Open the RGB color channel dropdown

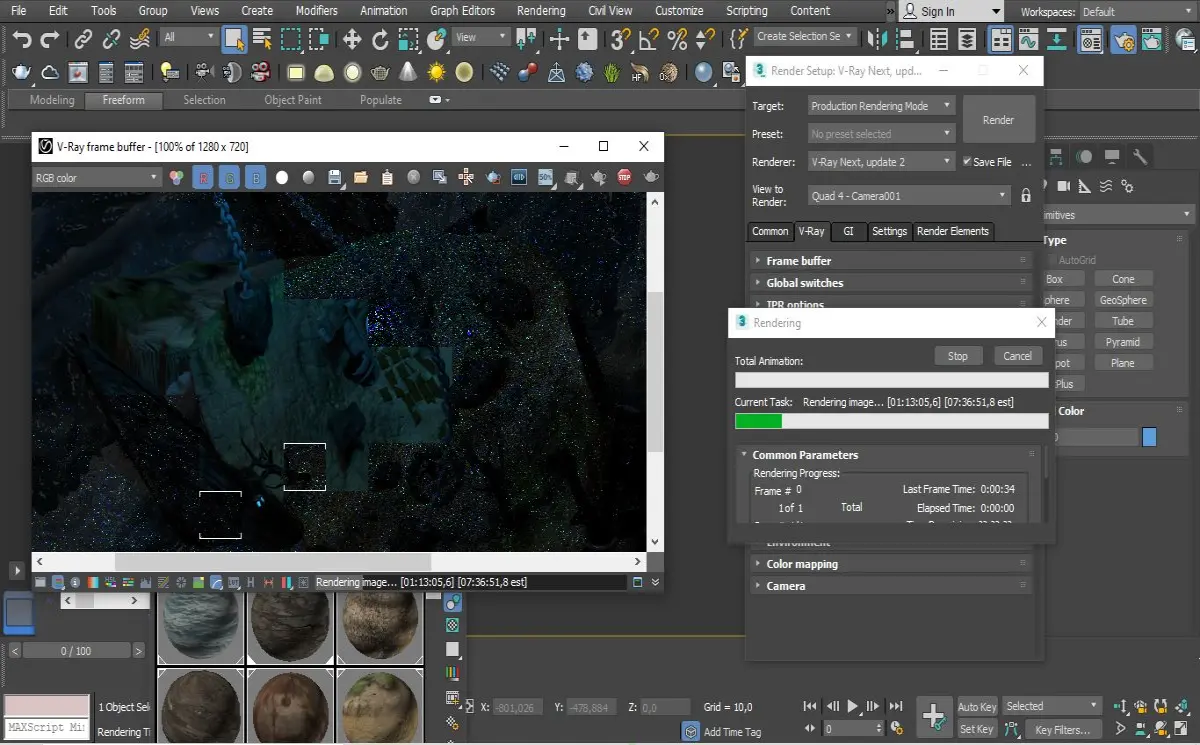[96, 178]
